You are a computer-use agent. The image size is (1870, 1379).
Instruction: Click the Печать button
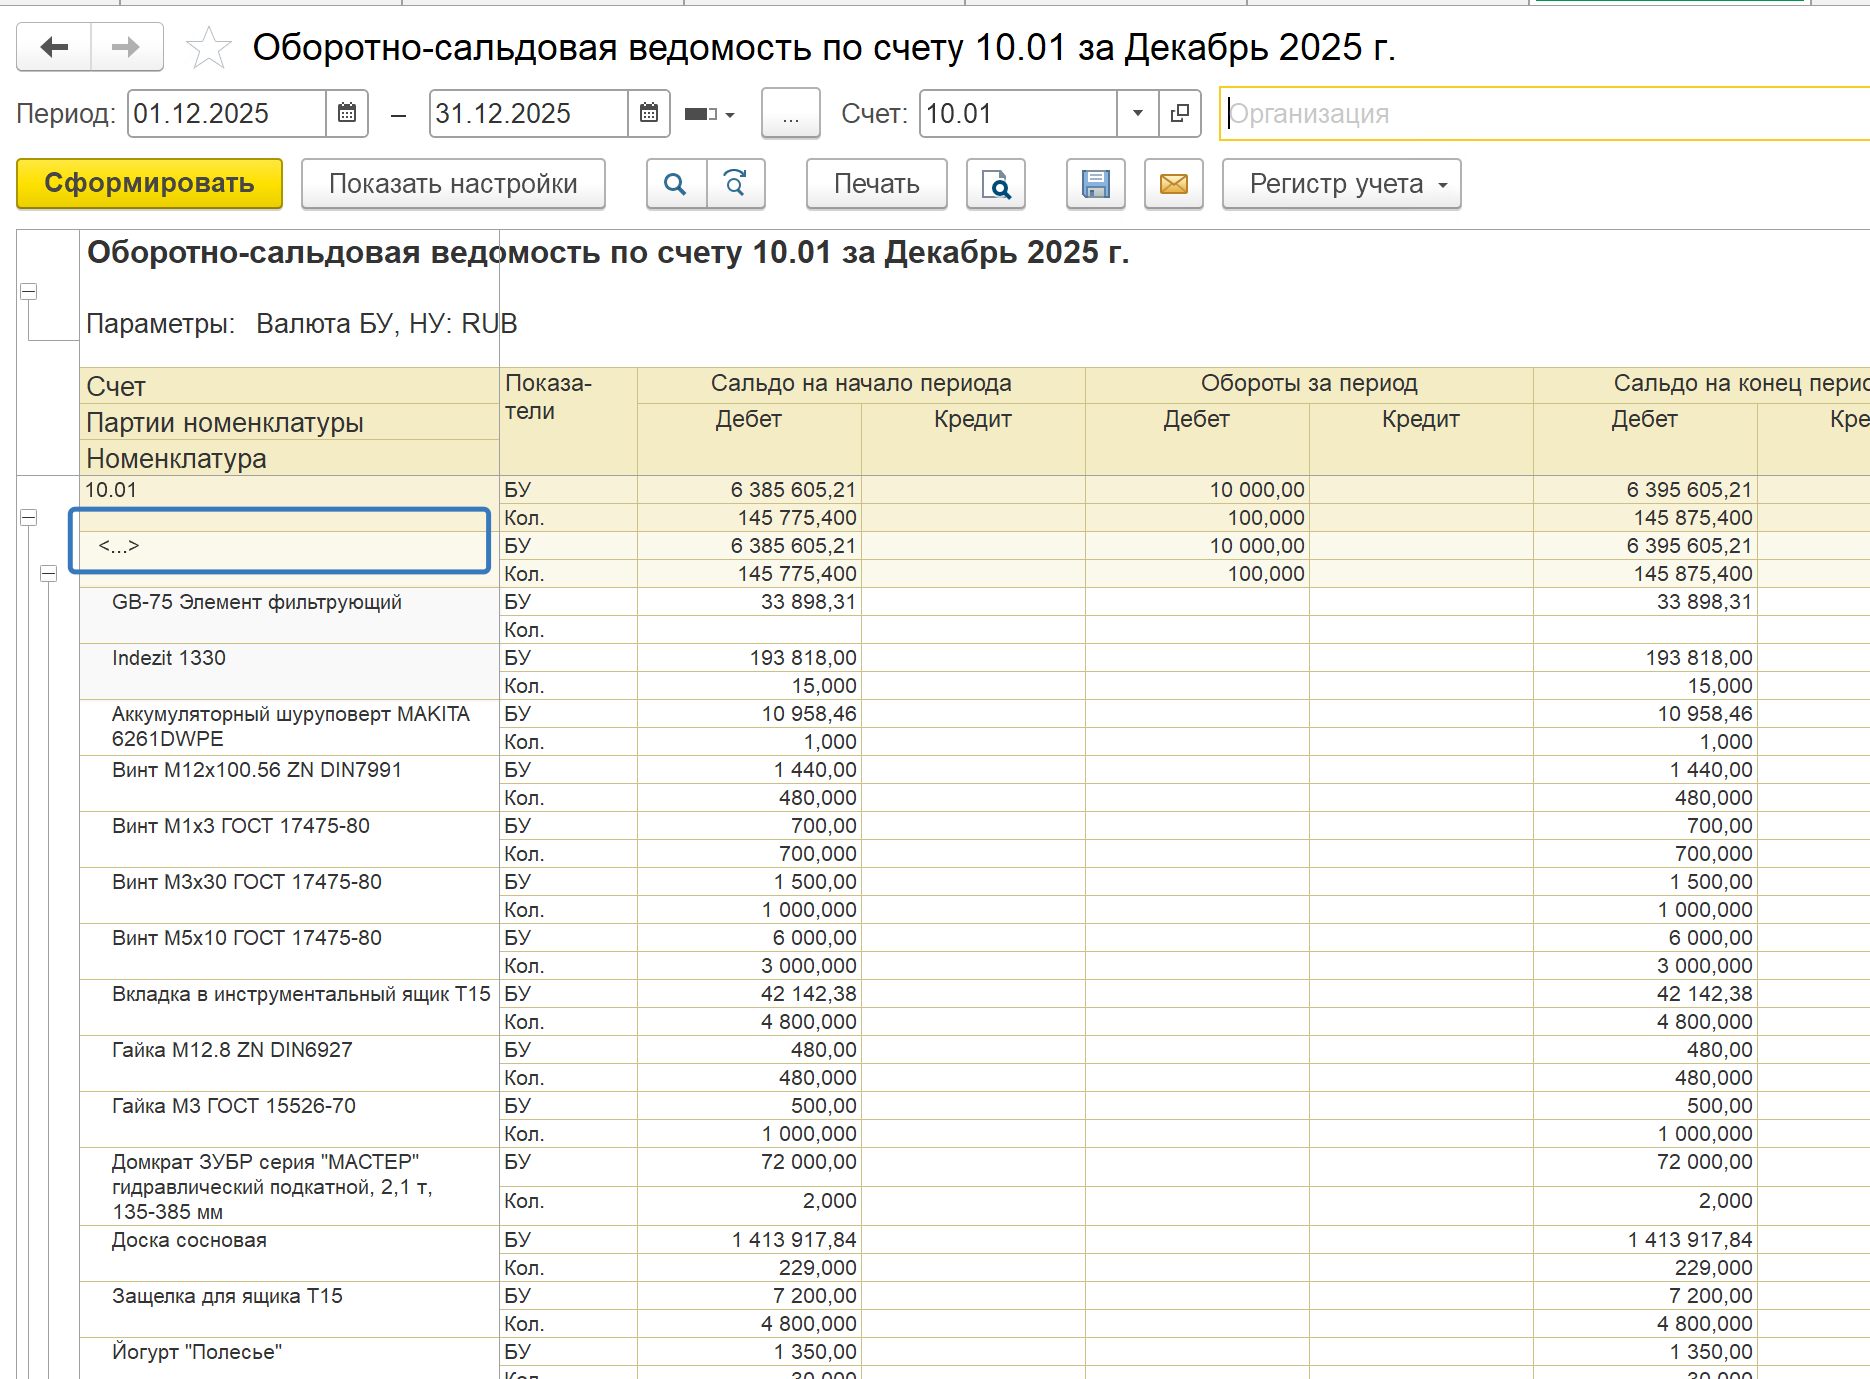pos(877,183)
